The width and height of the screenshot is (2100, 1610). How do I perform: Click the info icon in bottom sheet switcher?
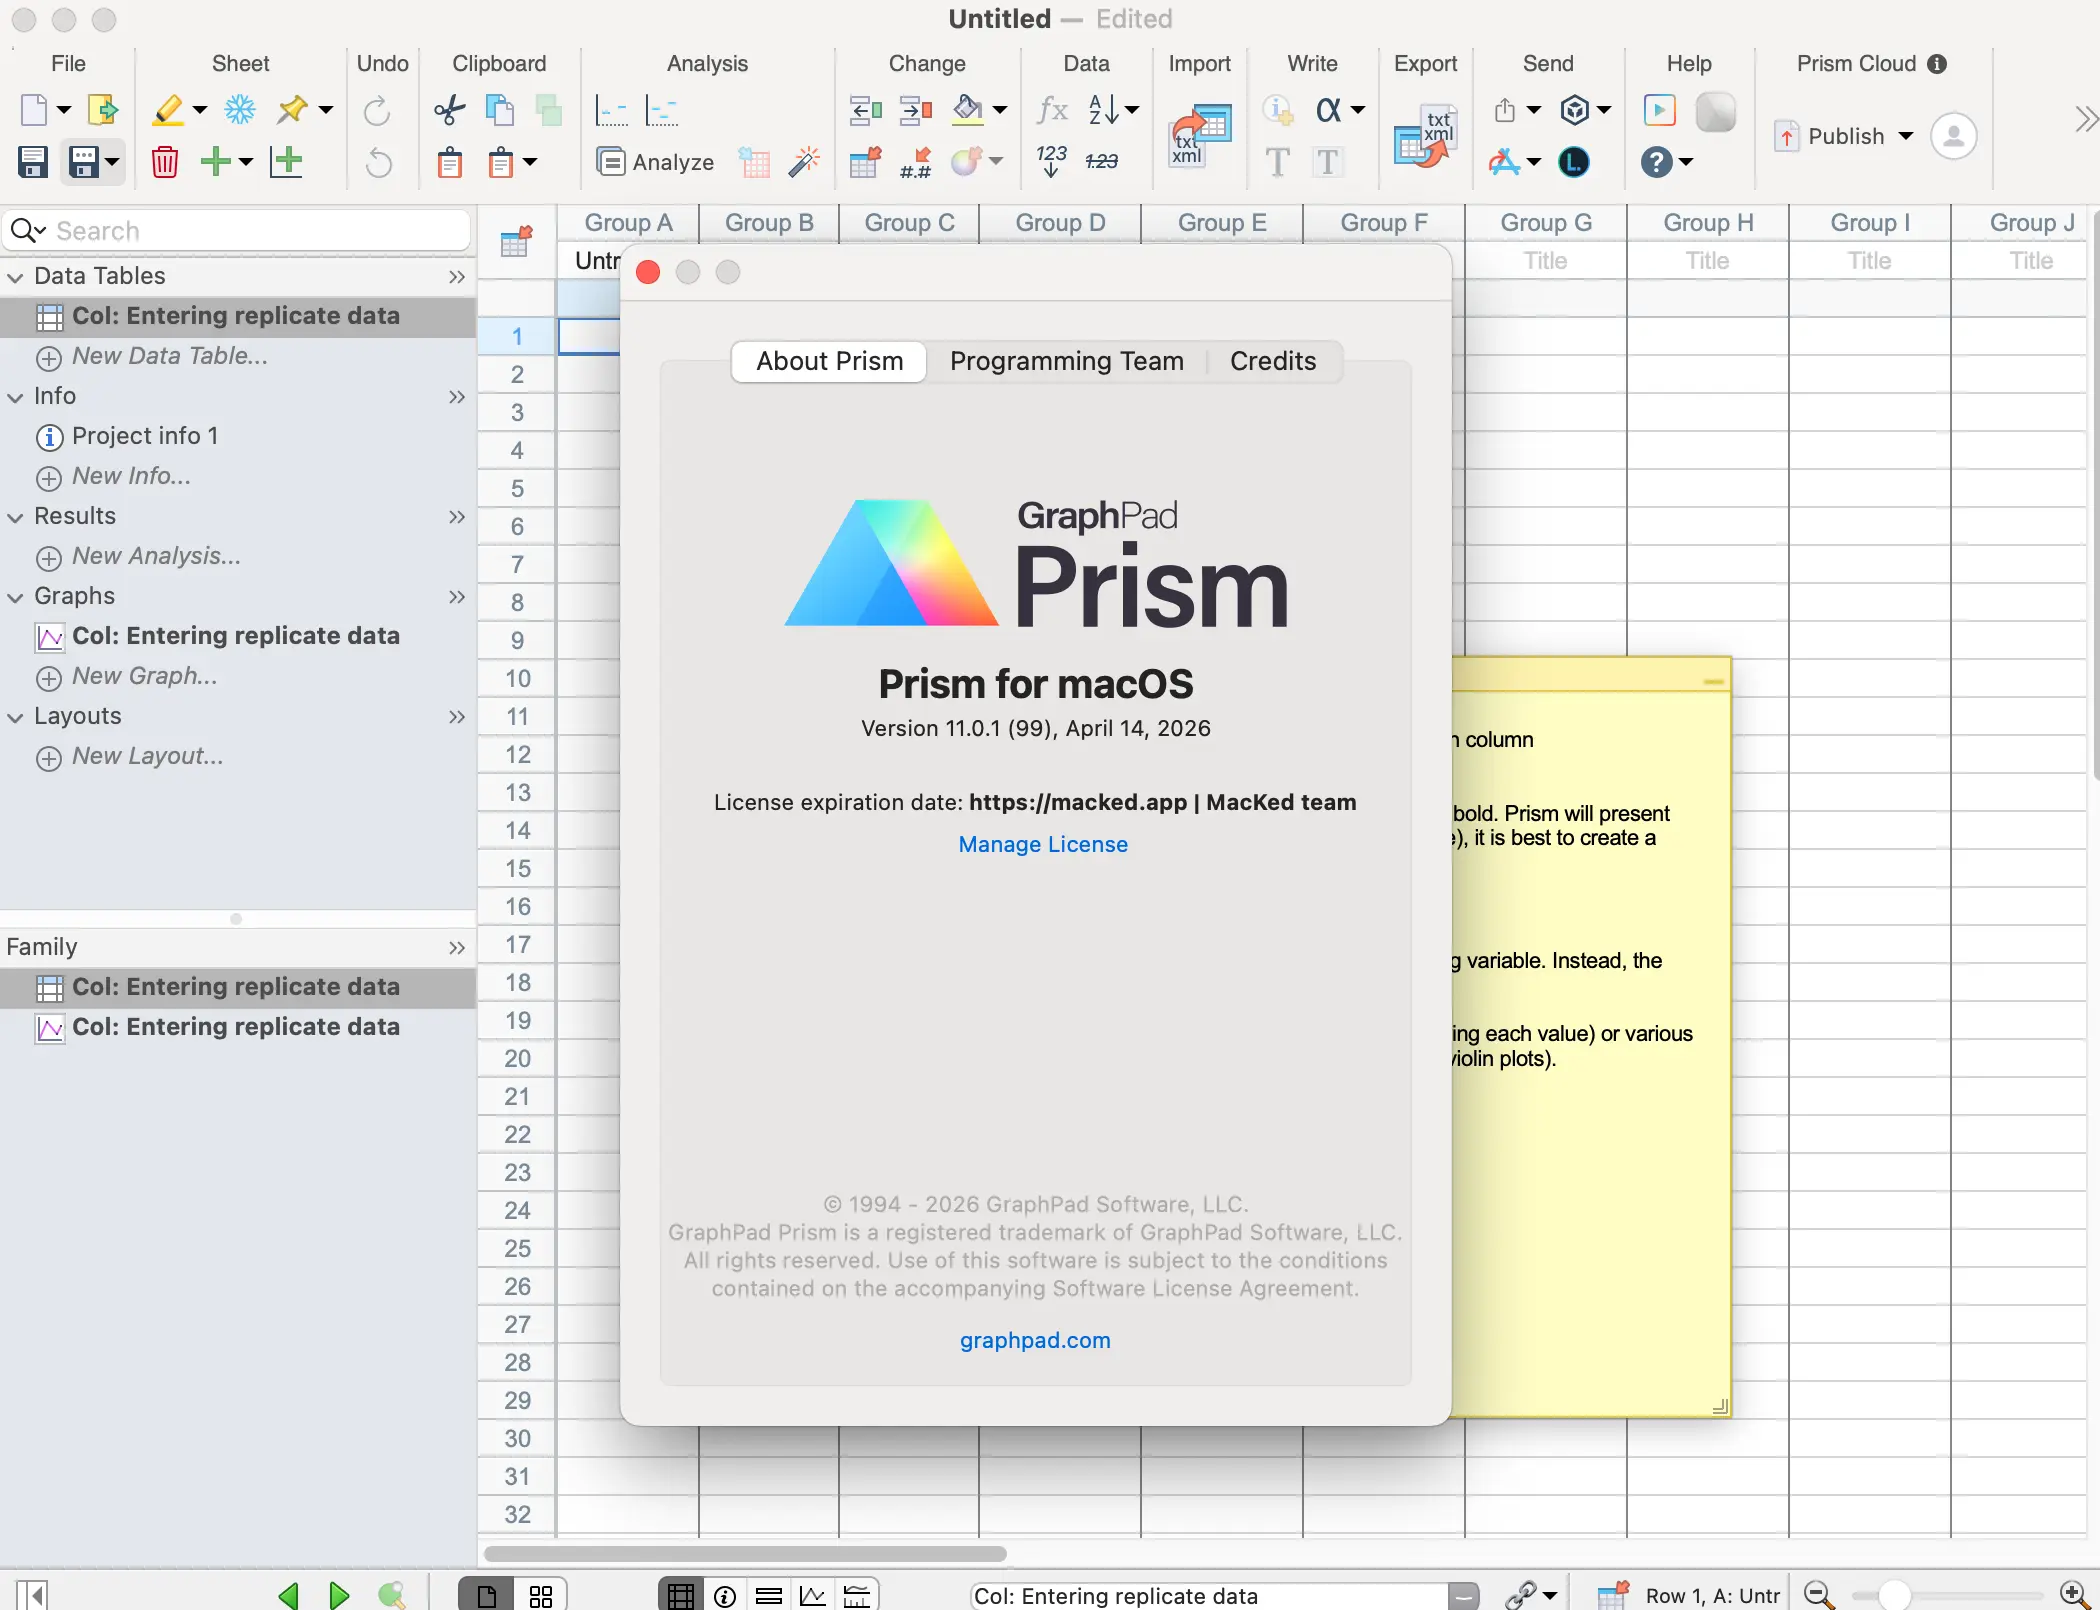pos(725,1595)
